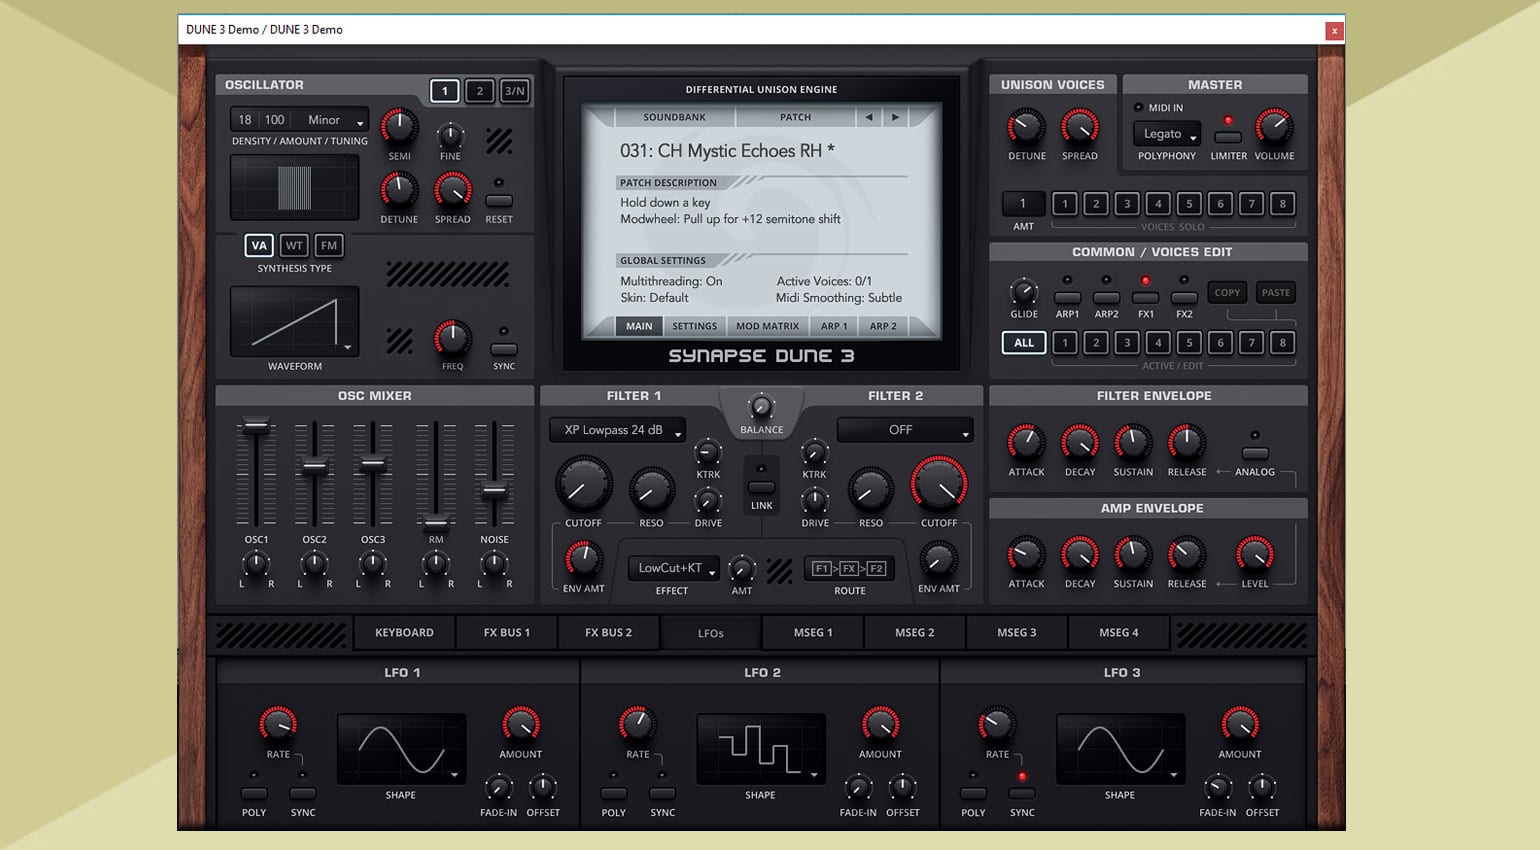Click the Filter Envelope ATTACK knob
Viewport: 1540px width, 850px height.
click(x=1026, y=443)
